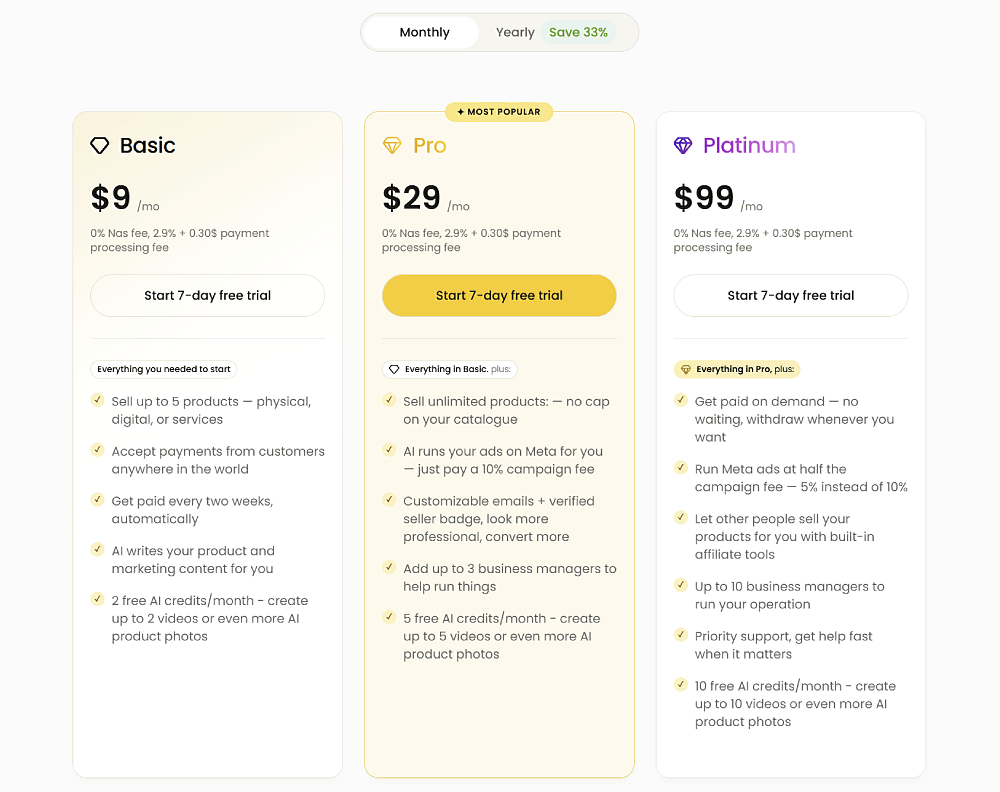Switch billing to Monthly

click(424, 32)
